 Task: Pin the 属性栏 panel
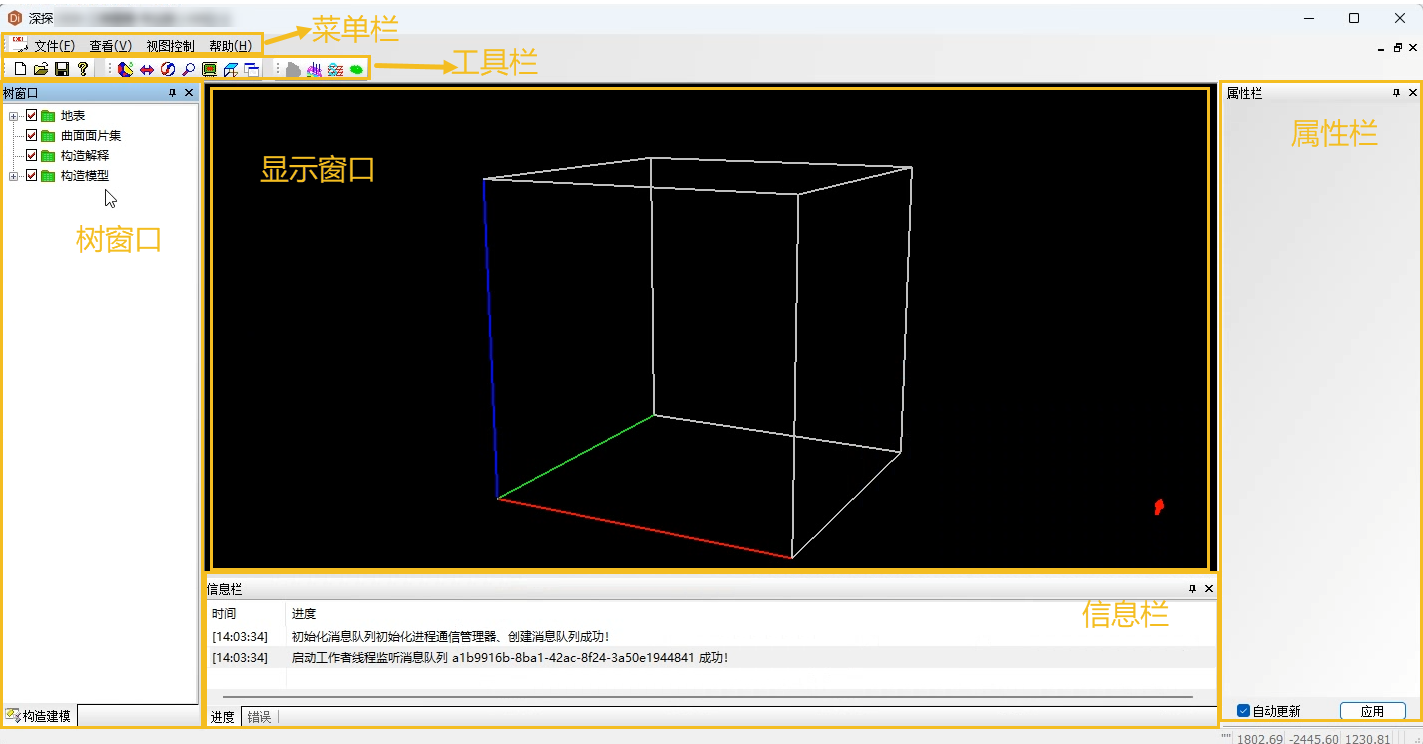pos(1396,93)
